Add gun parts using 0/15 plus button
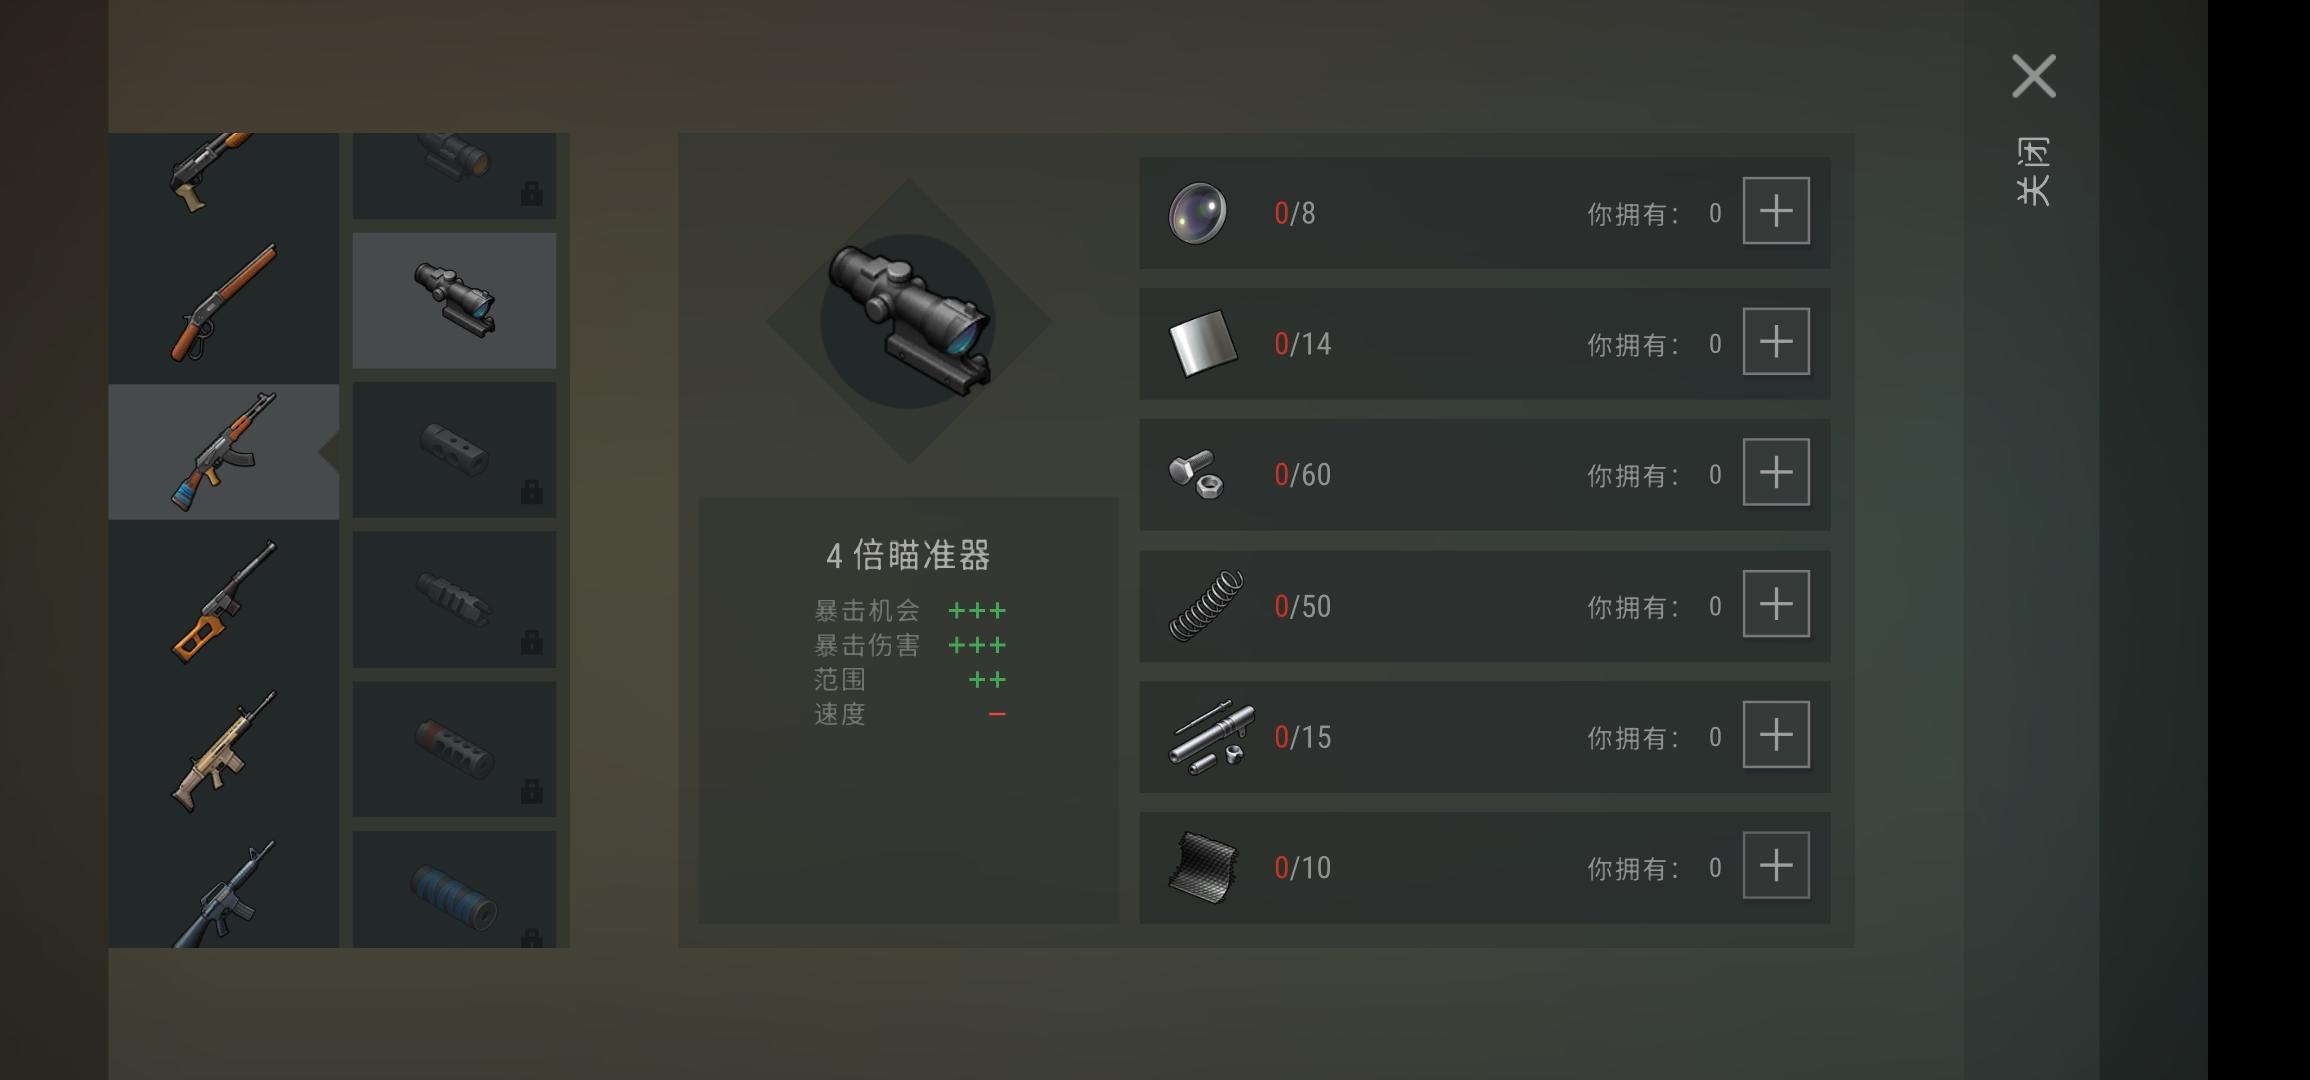2310x1080 pixels. [x=1776, y=735]
